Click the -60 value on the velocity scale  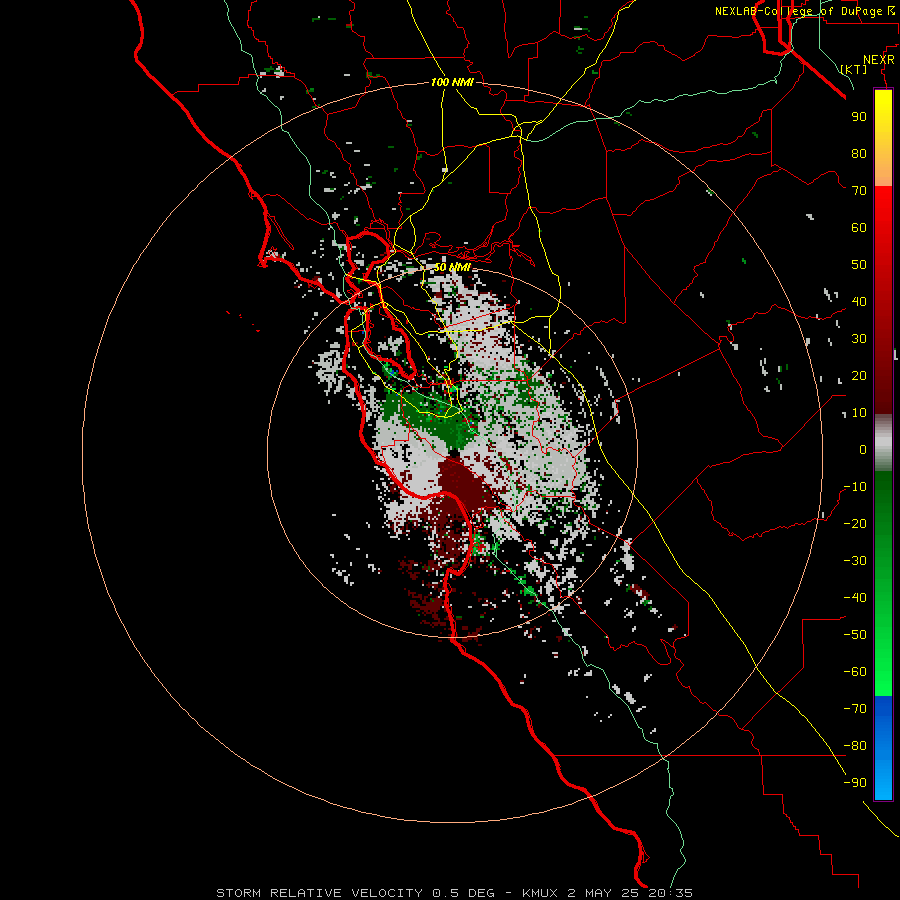click(855, 672)
